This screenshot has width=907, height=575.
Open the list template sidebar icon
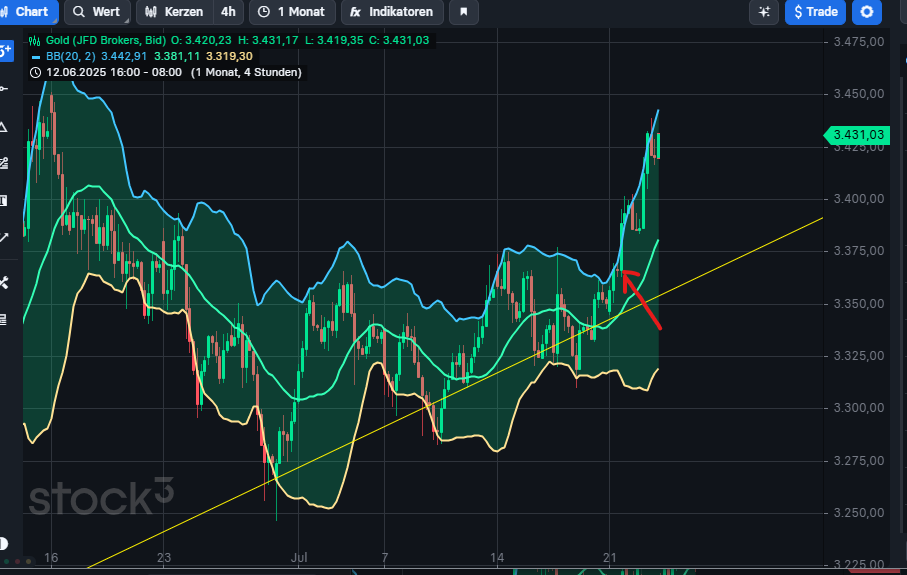point(4,319)
